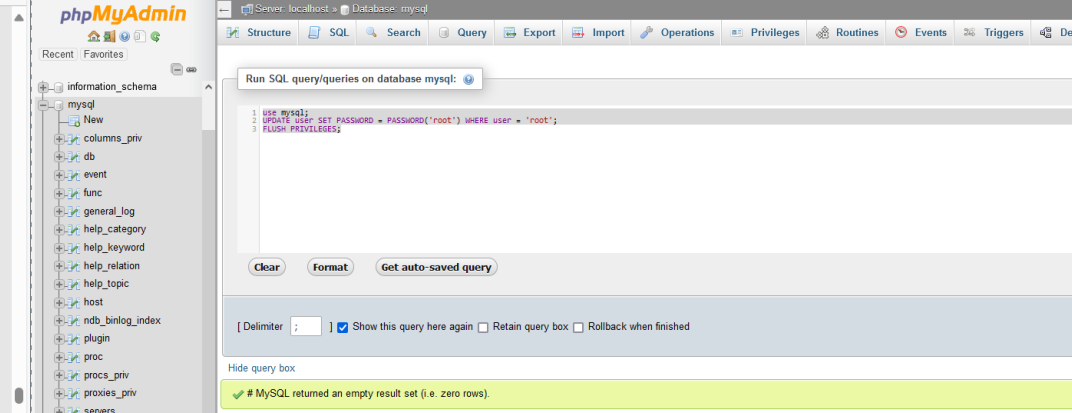
Task: Click the Triggers tab's icon
Action: pos(969,33)
